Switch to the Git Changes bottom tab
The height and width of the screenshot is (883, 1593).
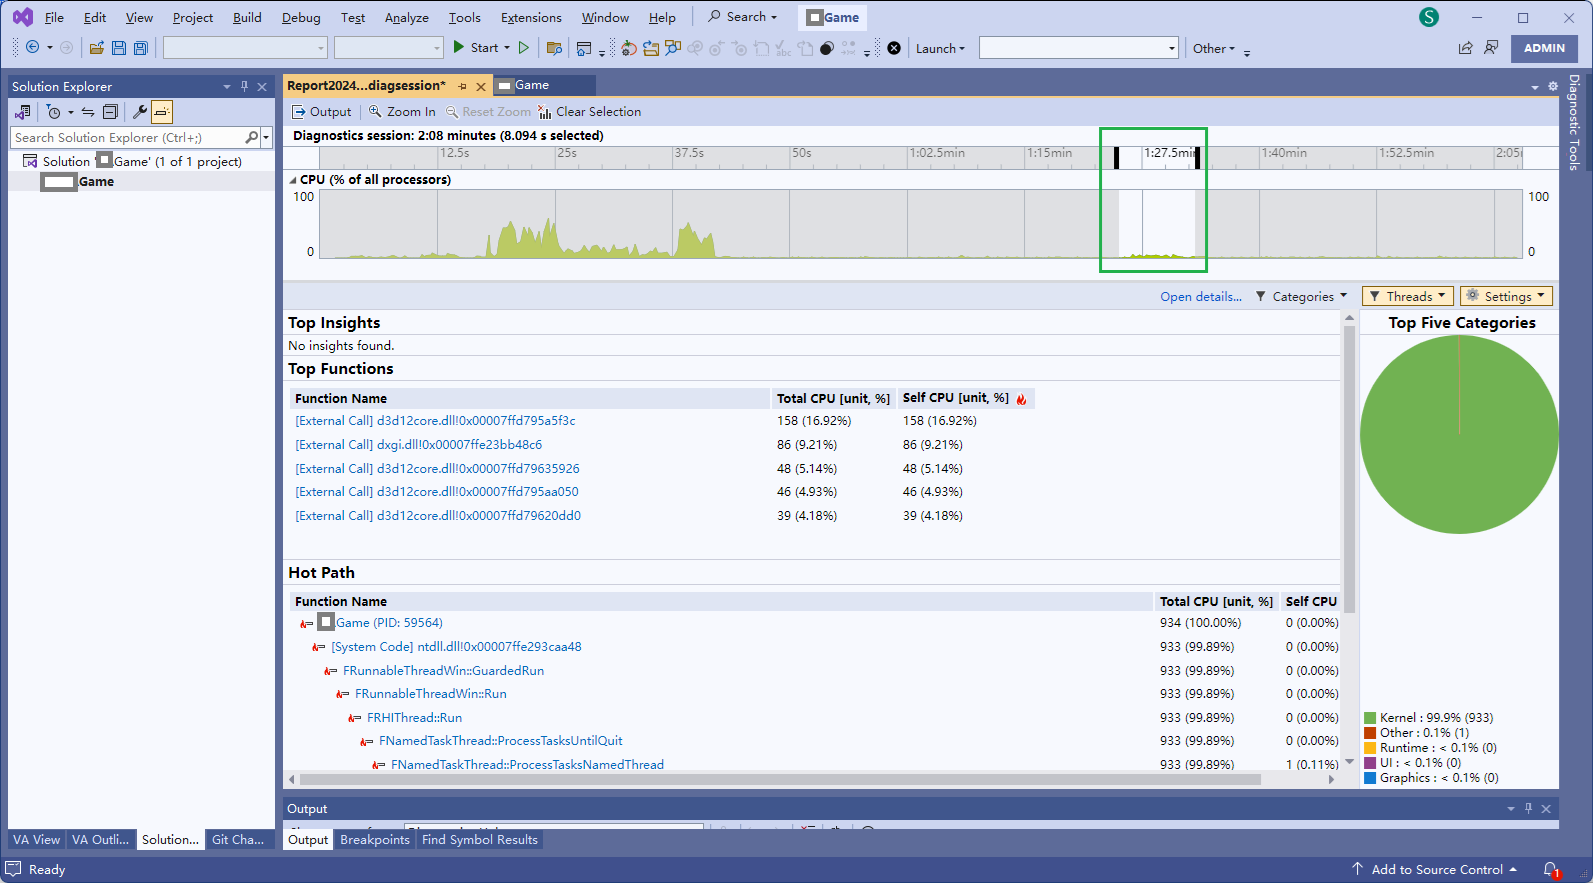coord(238,840)
